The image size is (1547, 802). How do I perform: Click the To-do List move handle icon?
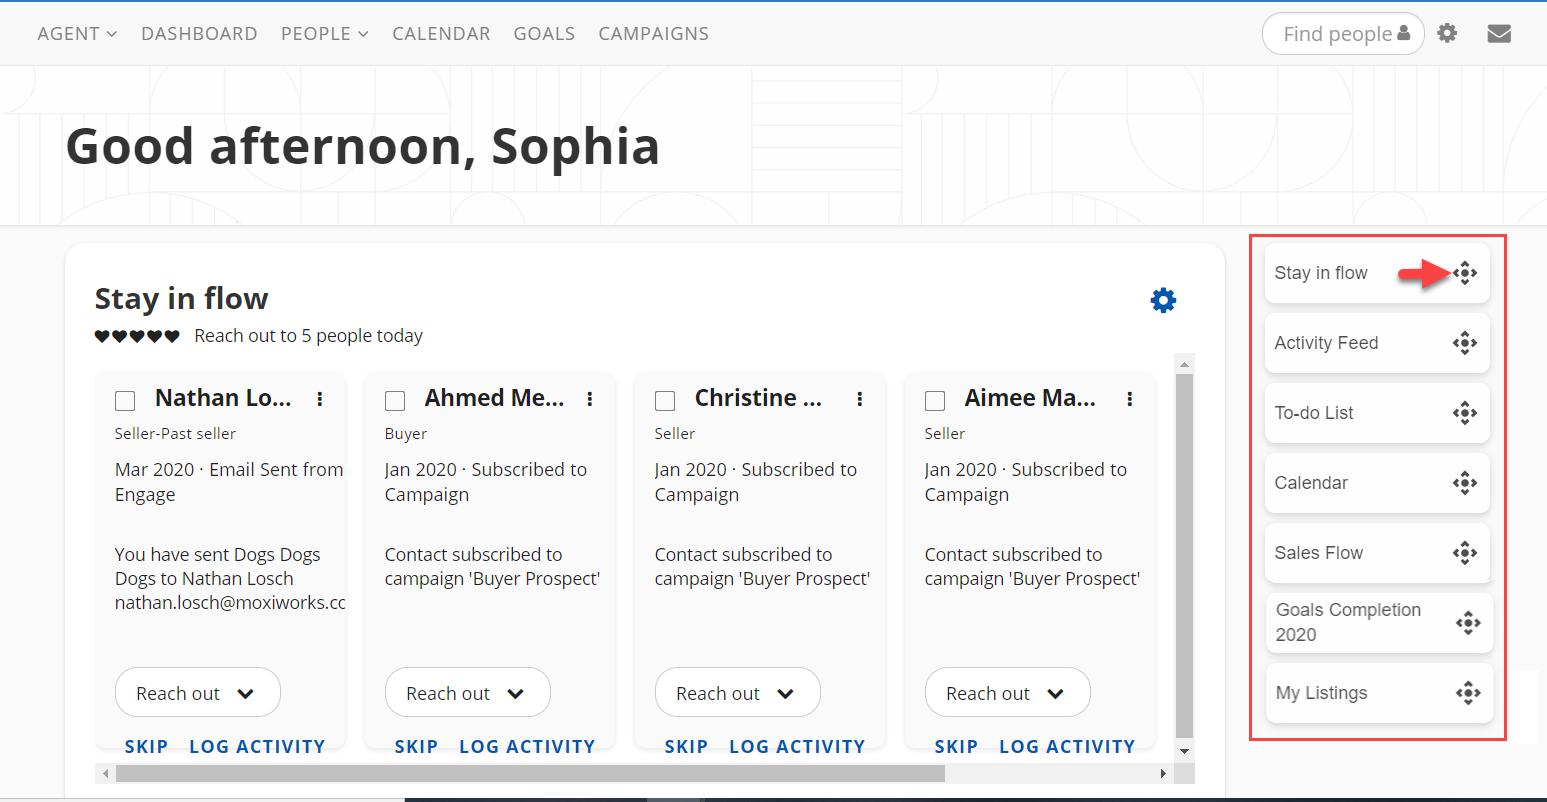coord(1465,413)
